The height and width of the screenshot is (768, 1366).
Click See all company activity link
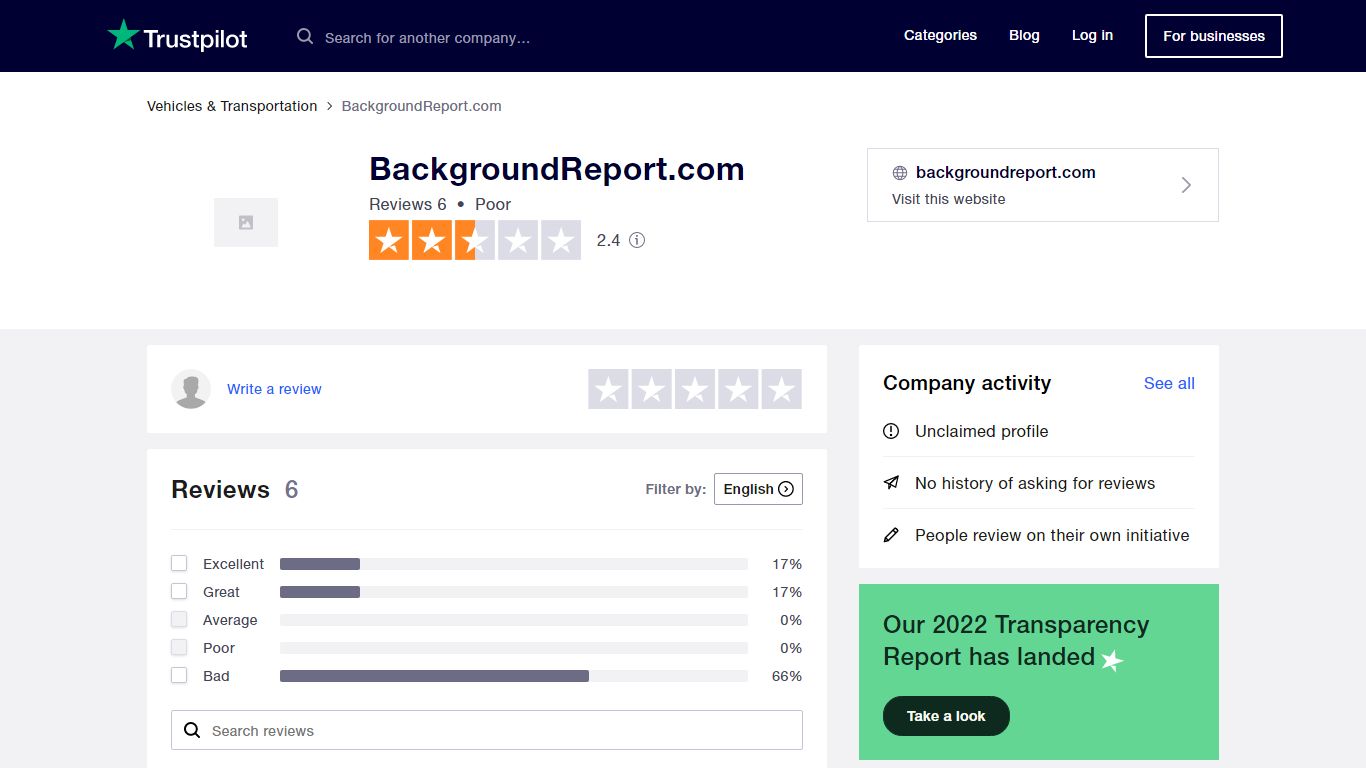click(1169, 383)
